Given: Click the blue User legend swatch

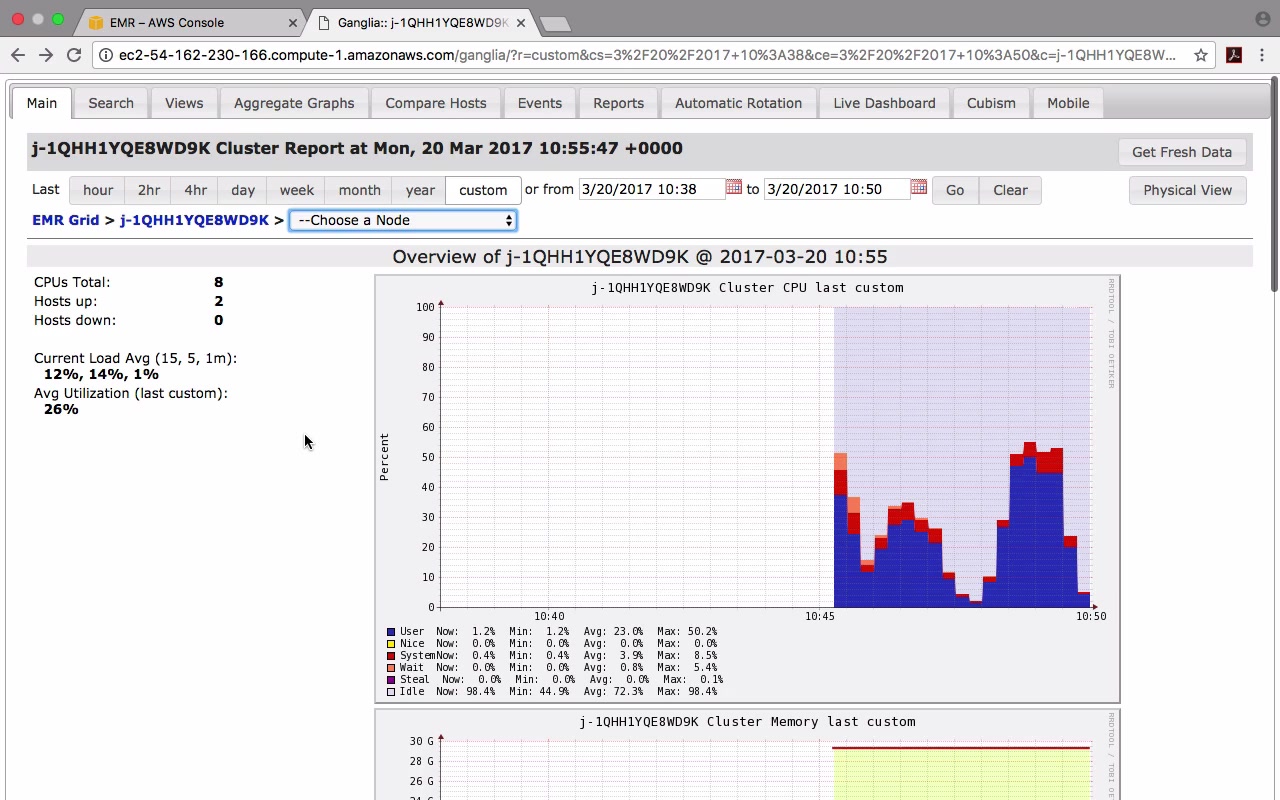Looking at the screenshot, I should click(x=391, y=632).
